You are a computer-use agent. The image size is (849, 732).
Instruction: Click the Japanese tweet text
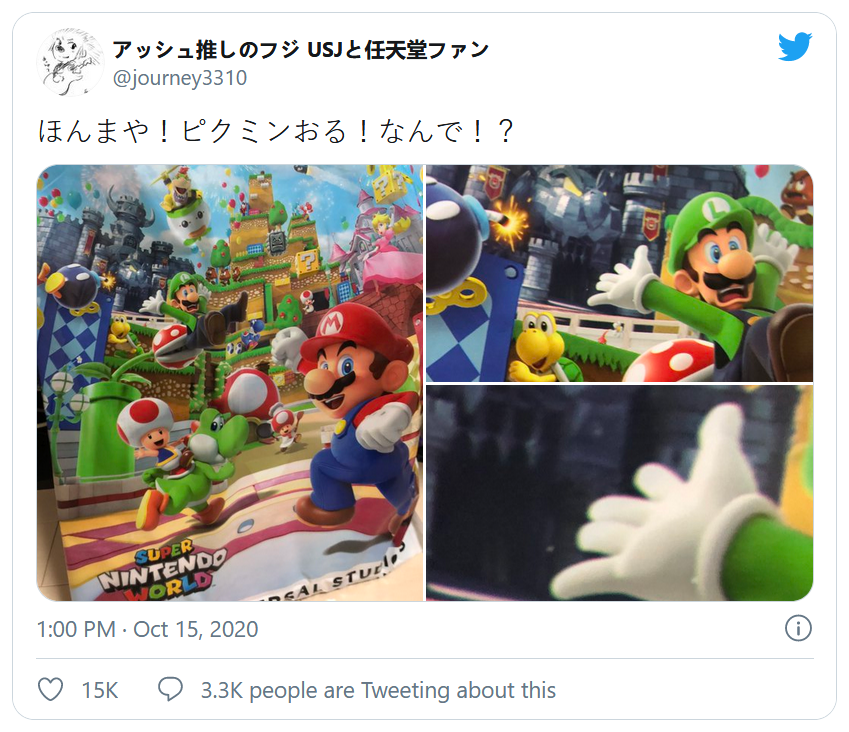(x=276, y=132)
